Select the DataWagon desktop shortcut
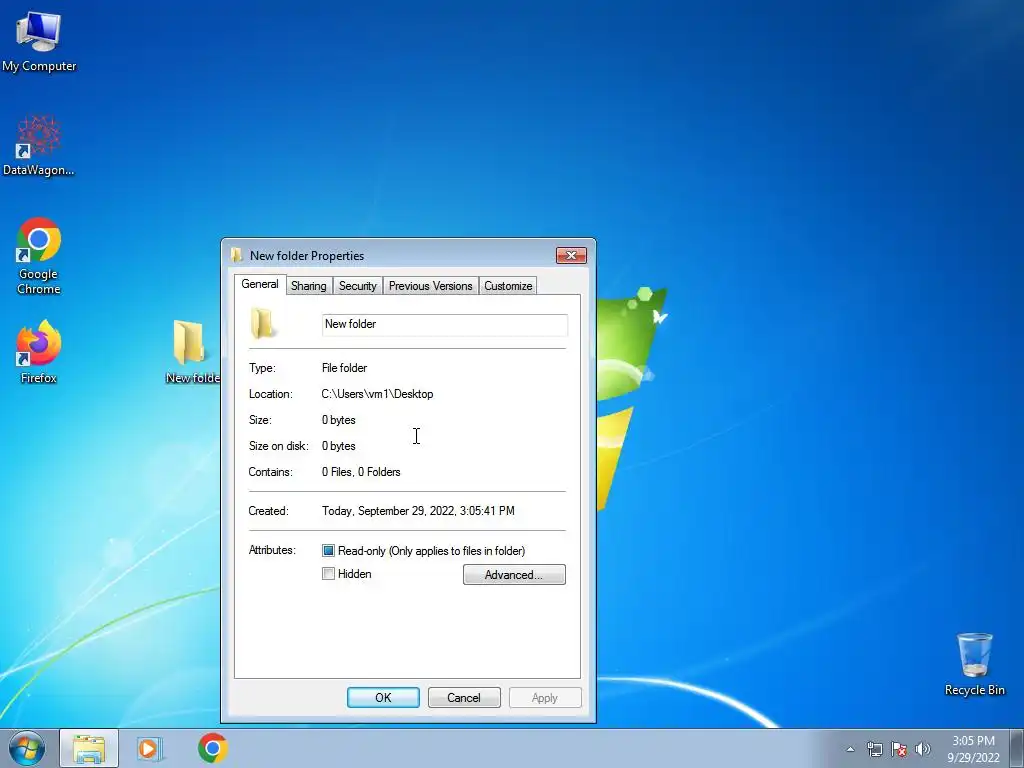 click(x=39, y=146)
